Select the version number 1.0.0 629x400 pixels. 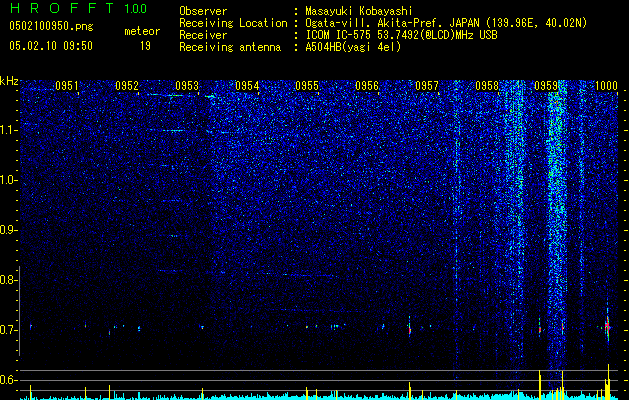pos(135,8)
